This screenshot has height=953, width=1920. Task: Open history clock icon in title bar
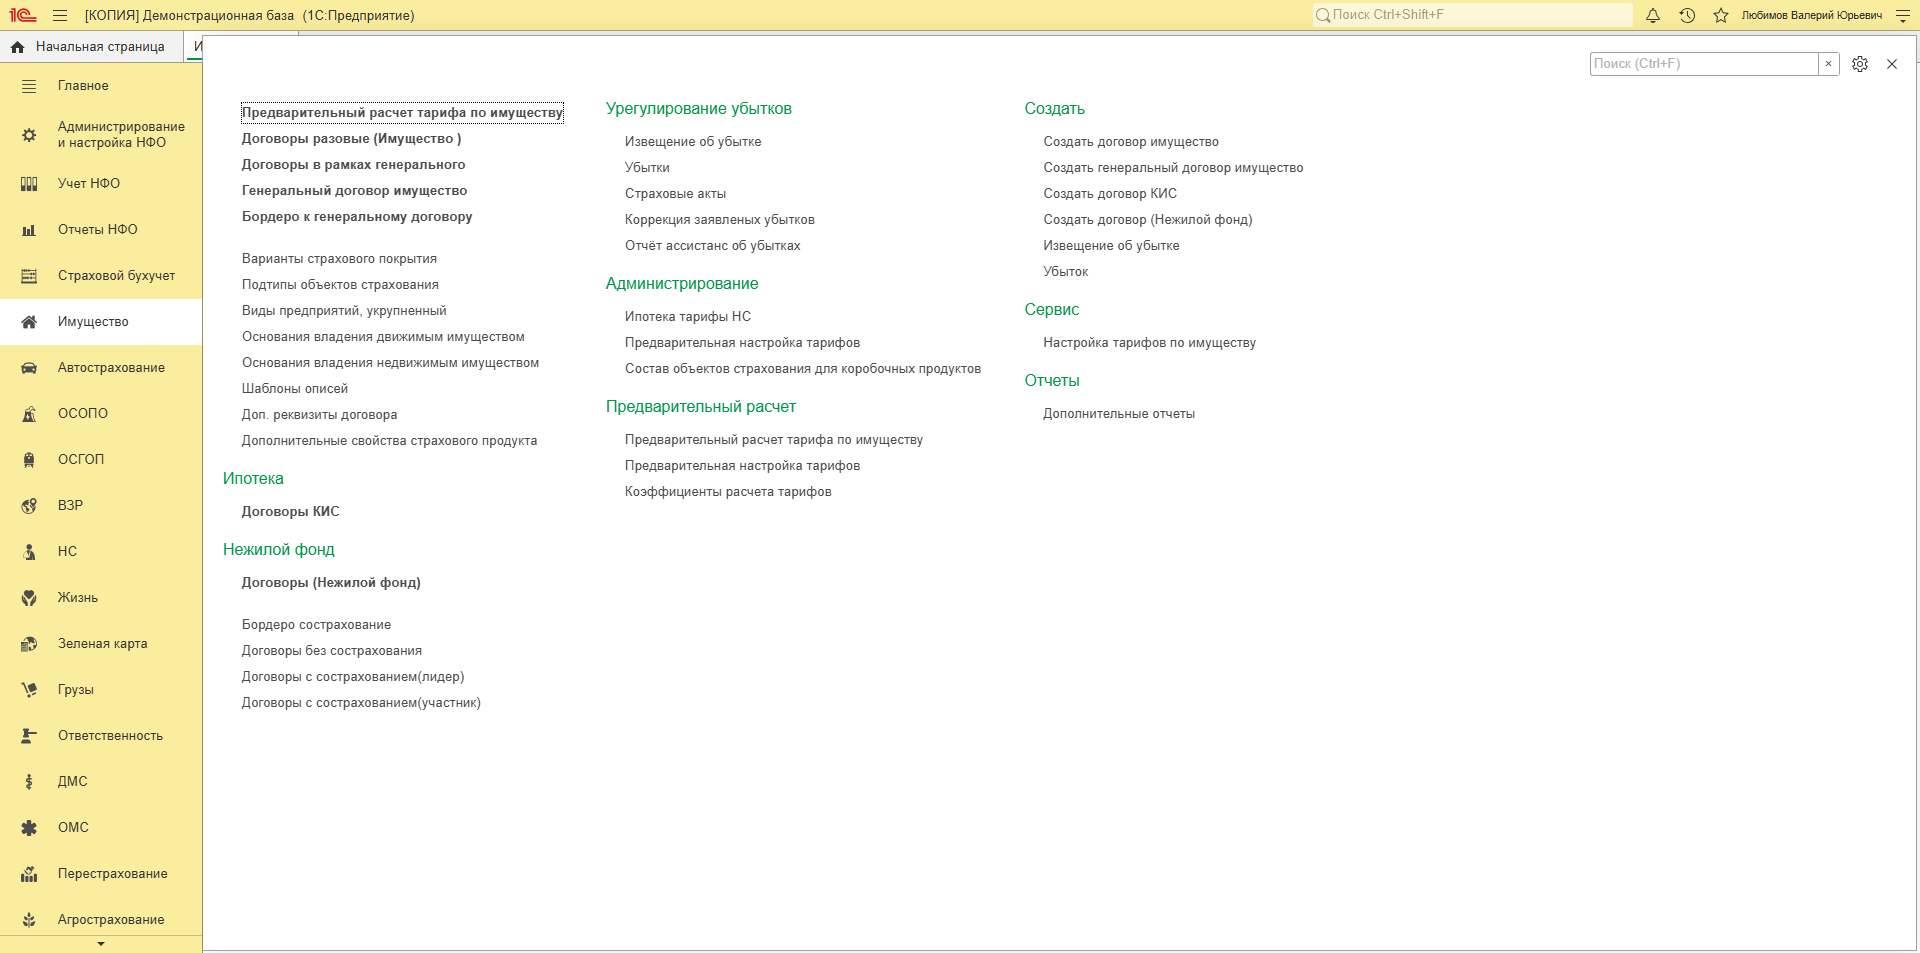coord(1687,15)
